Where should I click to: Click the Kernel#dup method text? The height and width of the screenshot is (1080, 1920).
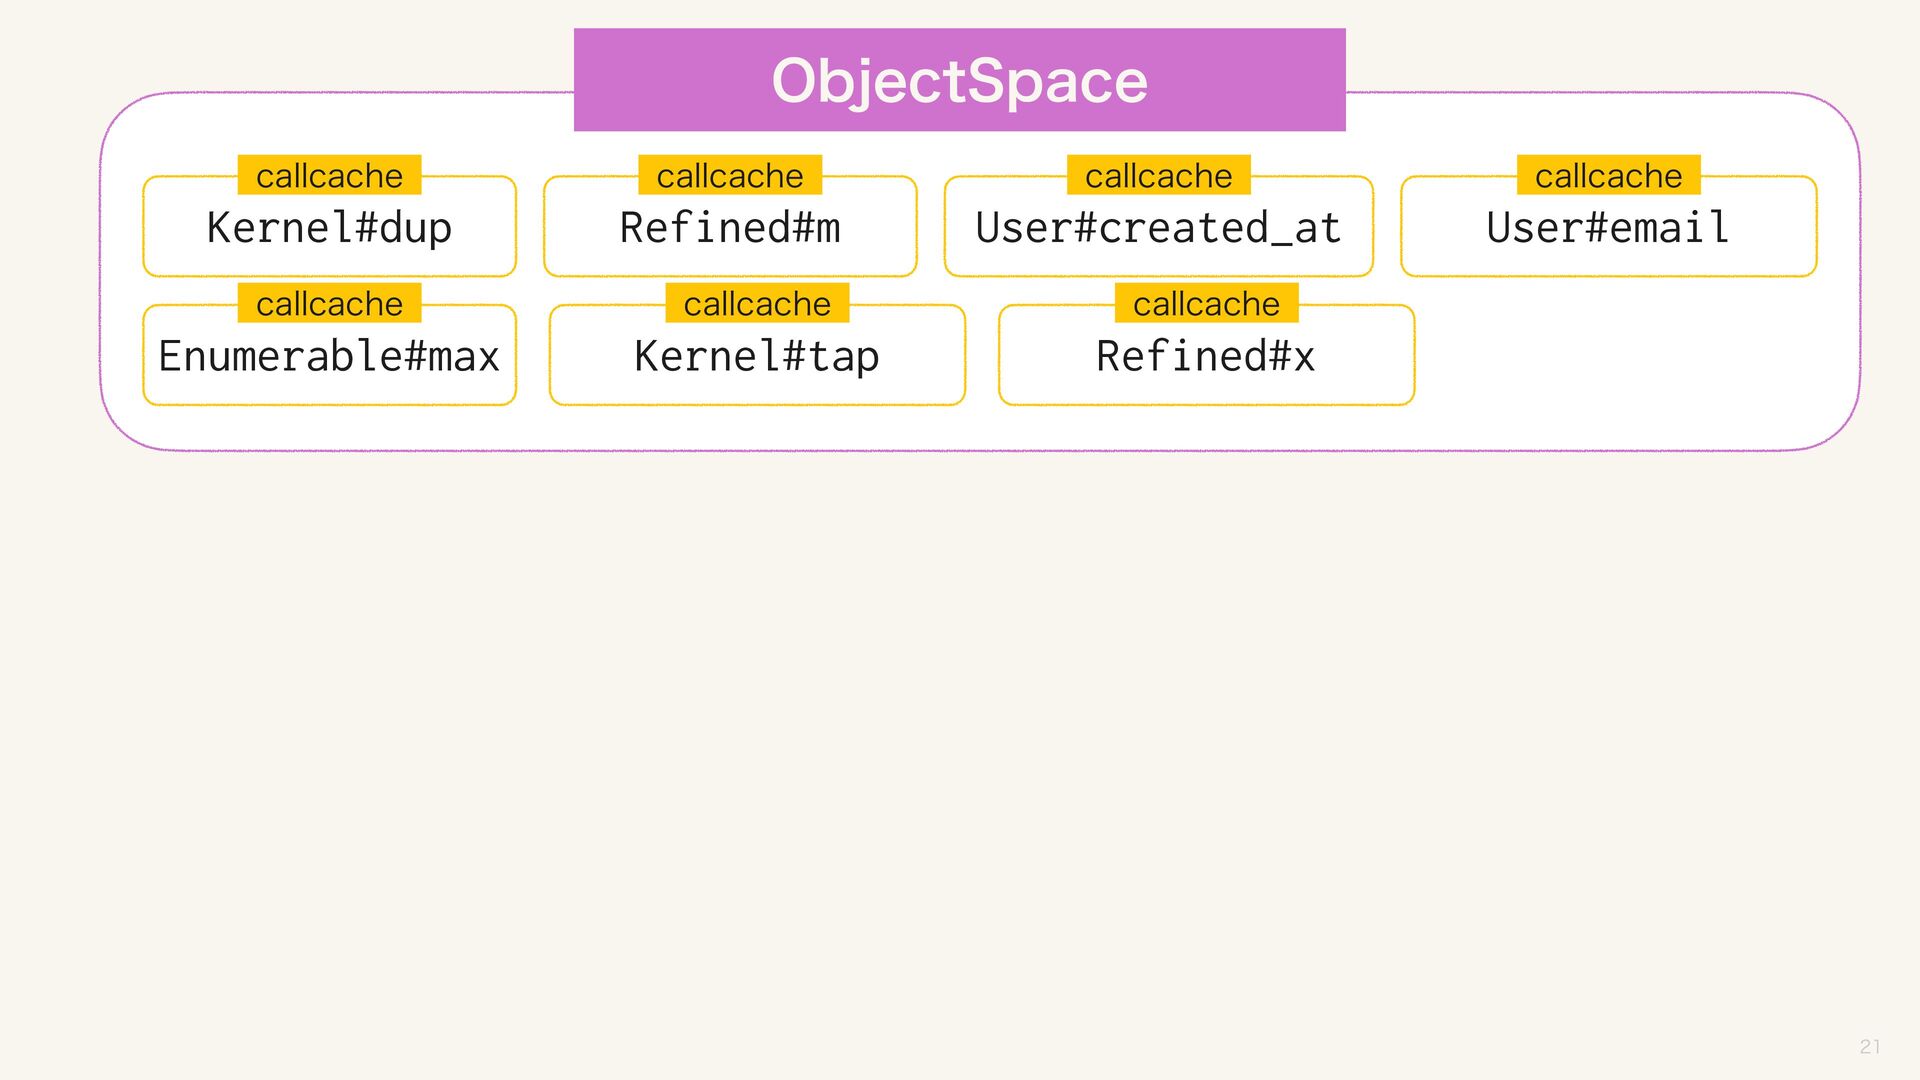[x=329, y=228]
